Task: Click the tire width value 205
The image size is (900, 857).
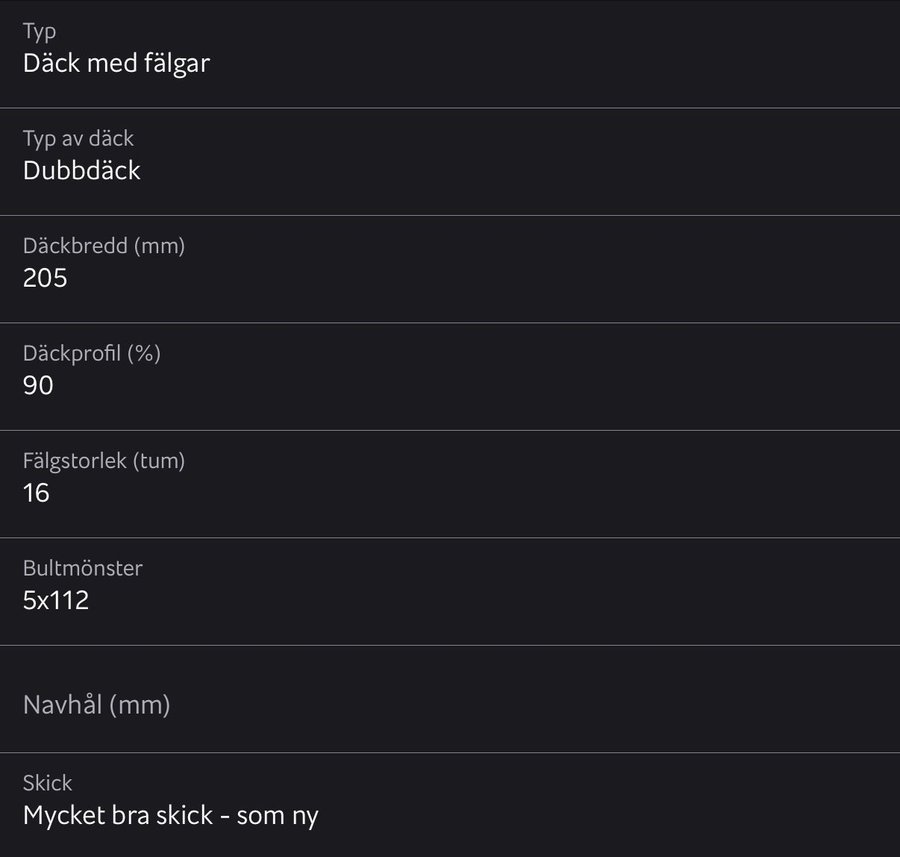Action: click(x=45, y=278)
